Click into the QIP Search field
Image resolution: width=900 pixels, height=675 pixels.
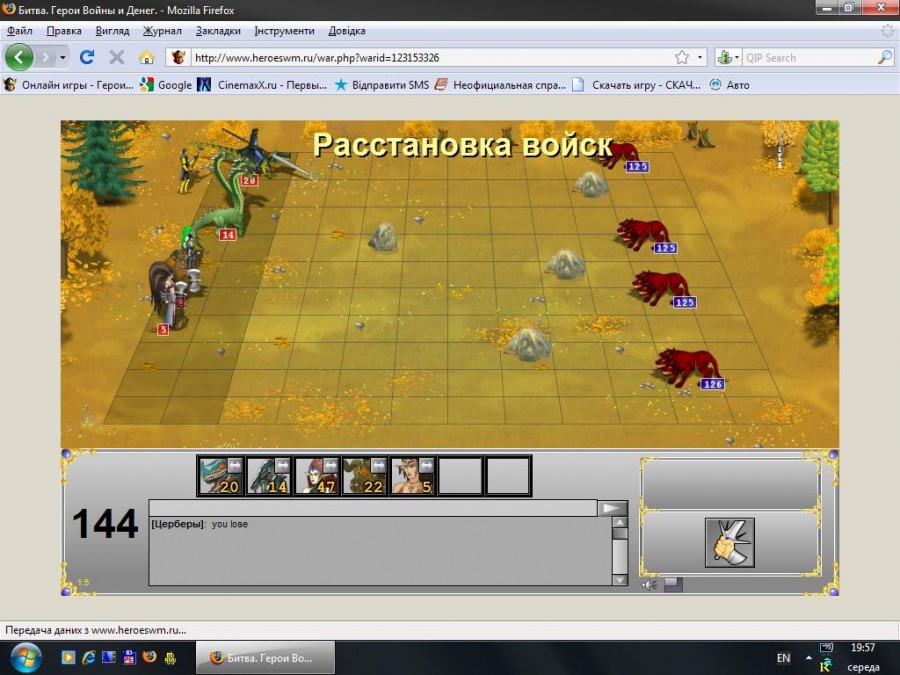pyautogui.click(x=809, y=57)
